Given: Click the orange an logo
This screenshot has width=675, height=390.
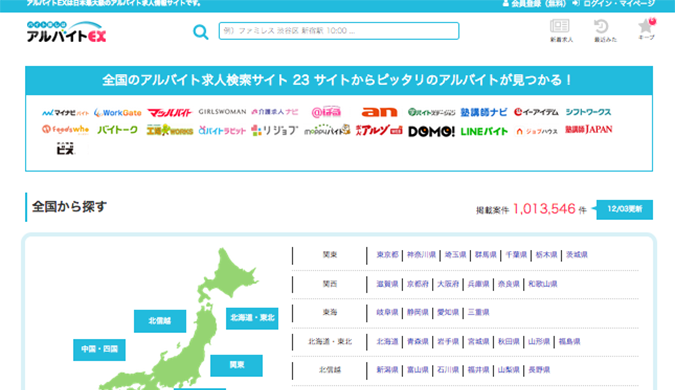Looking at the screenshot, I should 379,112.
